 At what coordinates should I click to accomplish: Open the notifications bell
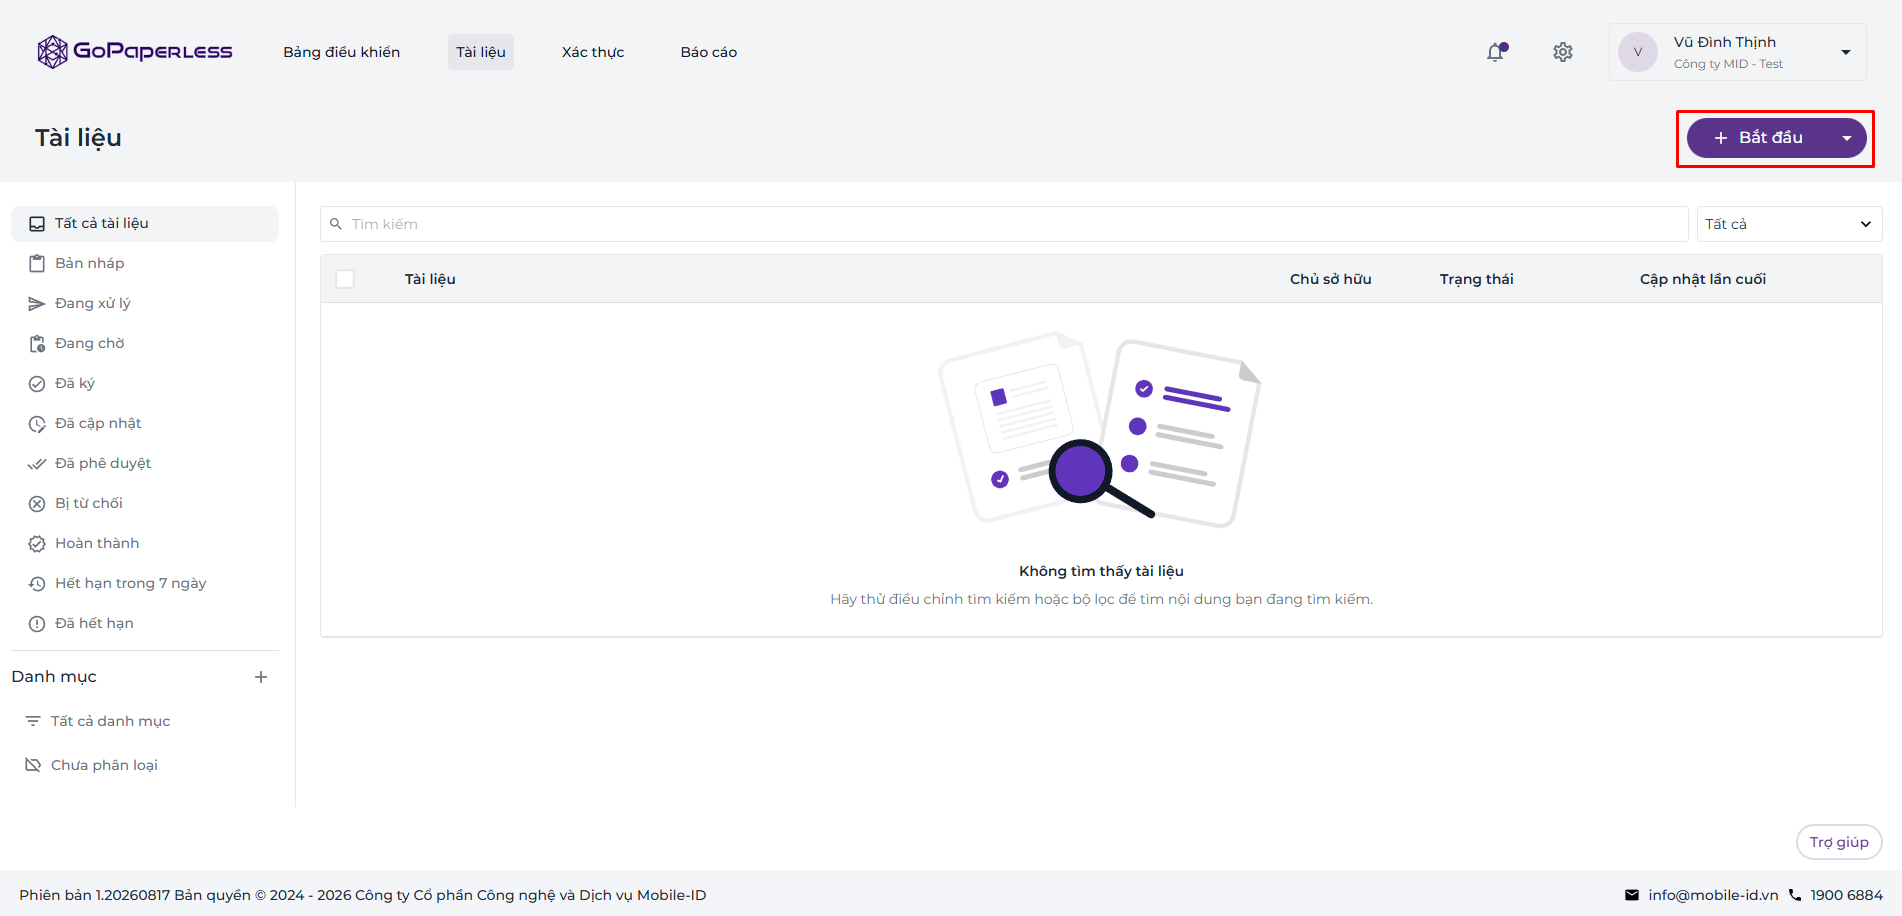click(1496, 52)
